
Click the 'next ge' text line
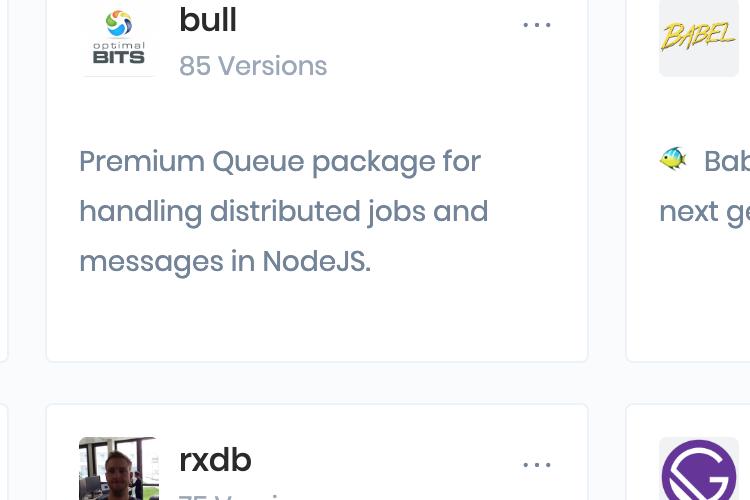[x=704, y=211]
